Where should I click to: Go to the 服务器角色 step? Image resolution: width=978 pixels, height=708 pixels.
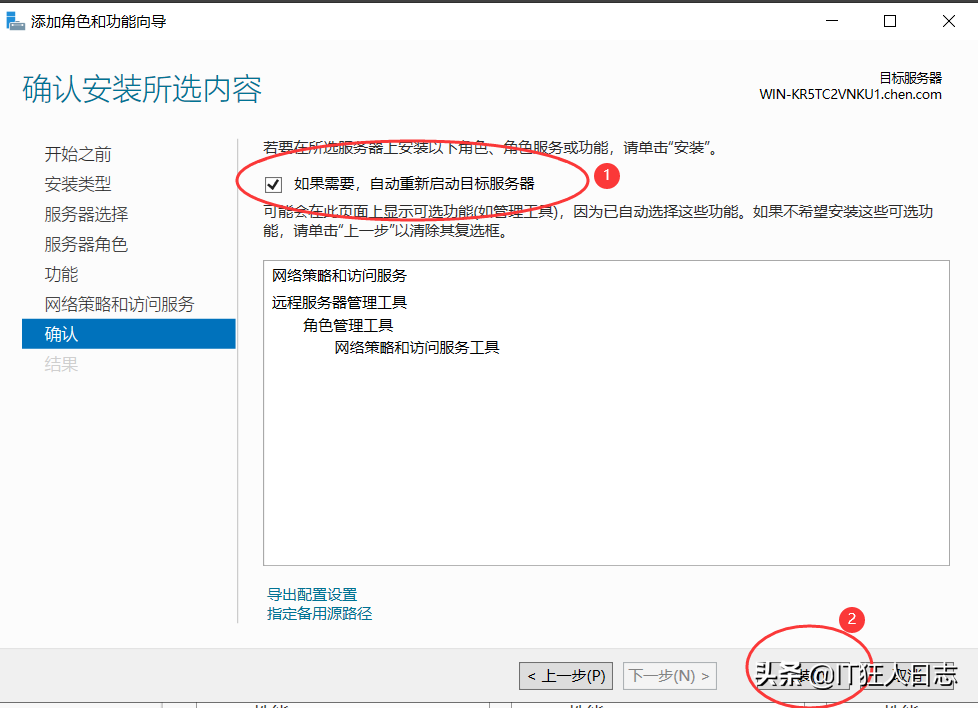(x=86, y=244)
